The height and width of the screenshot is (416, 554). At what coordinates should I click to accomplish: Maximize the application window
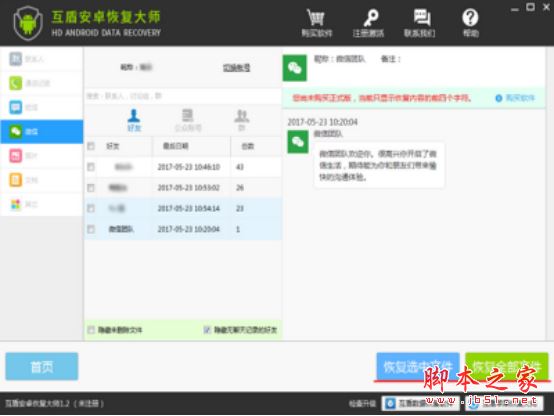tap(530, 7)
